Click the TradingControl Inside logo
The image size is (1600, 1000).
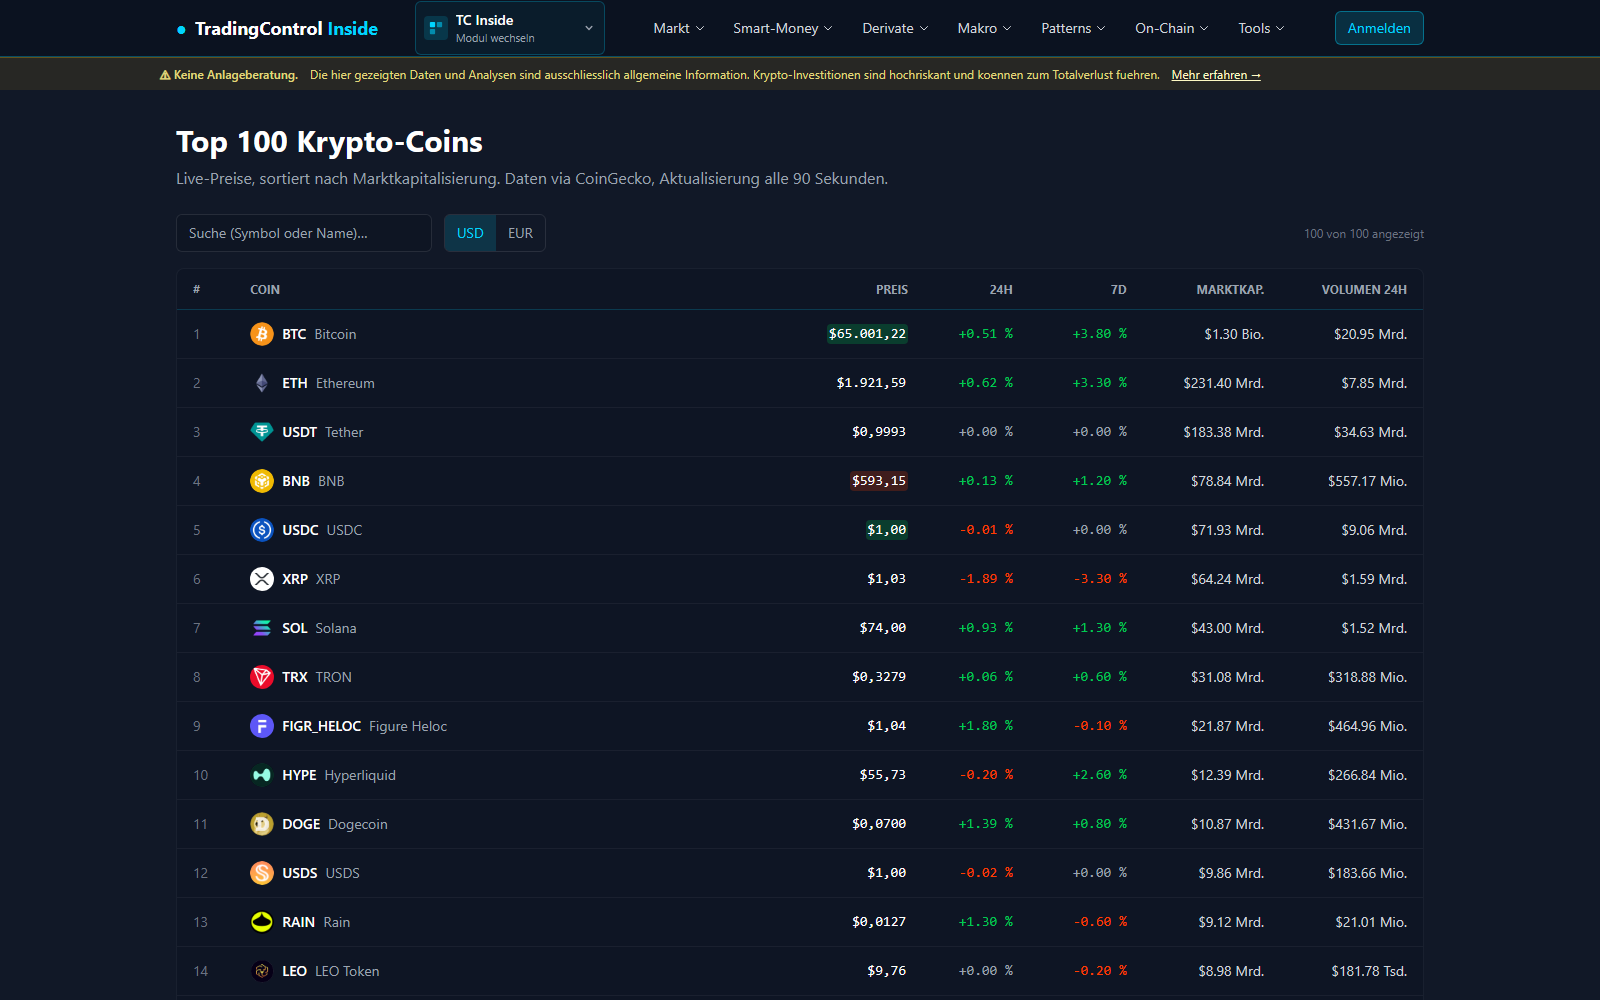[x=277, y=29]
